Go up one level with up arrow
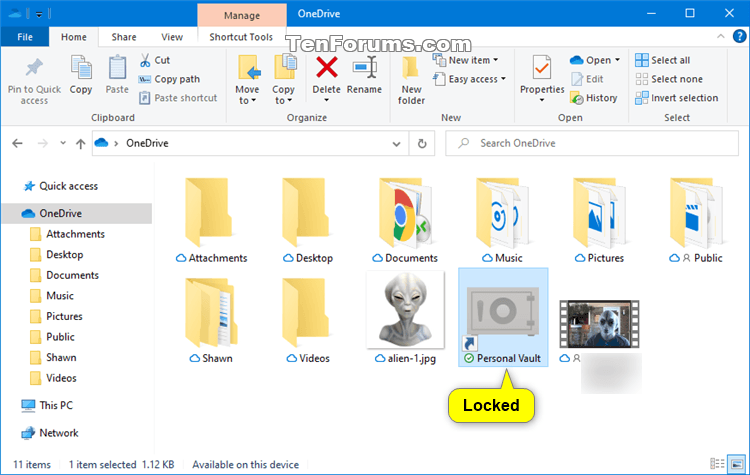The image size is (750, 475). pyautogui.click(x=80, y=144)
